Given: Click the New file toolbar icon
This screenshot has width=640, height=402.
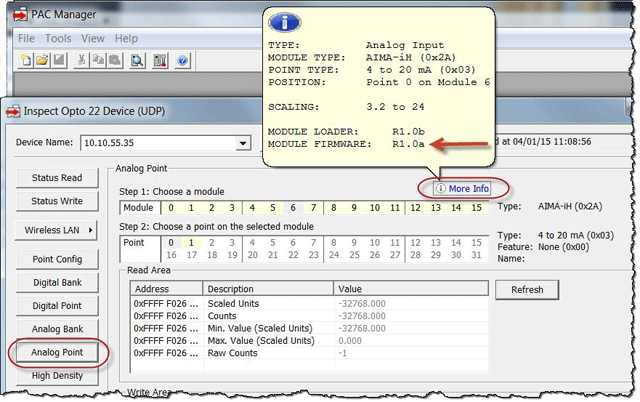Looking at the screenshot, I should pos(26,61).
